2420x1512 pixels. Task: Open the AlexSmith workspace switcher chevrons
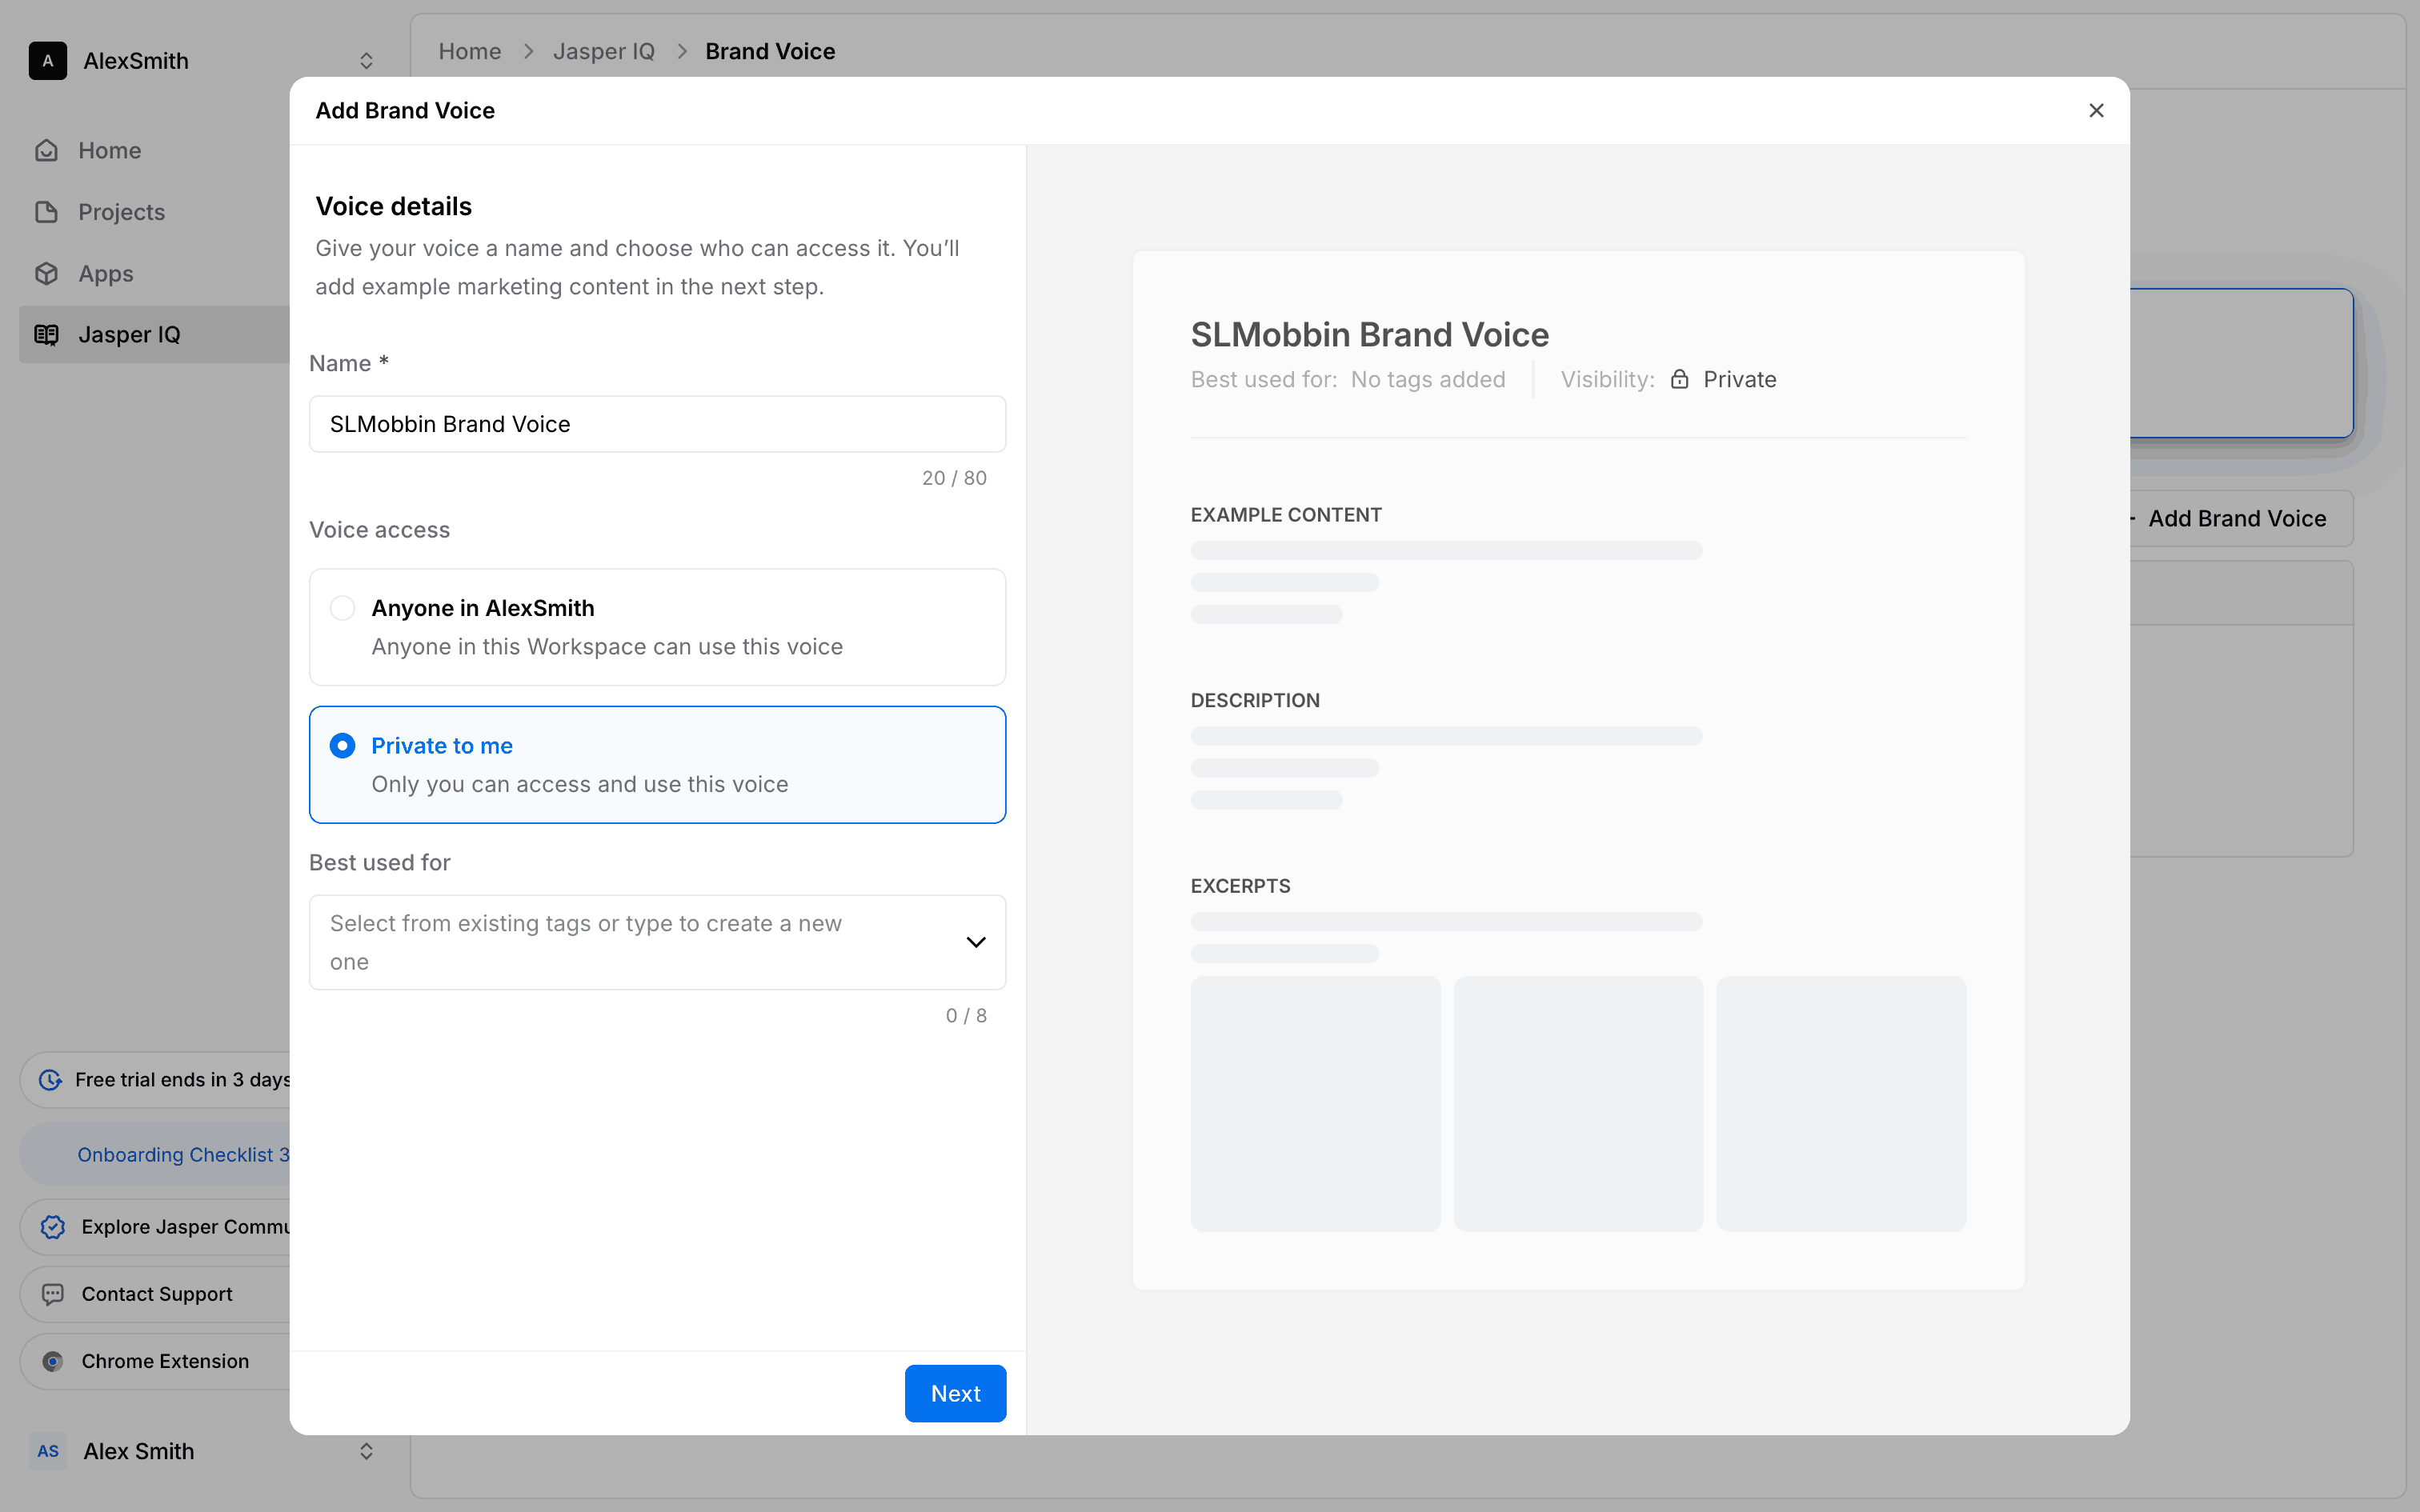pyautogui.click(x=366, y=61)
